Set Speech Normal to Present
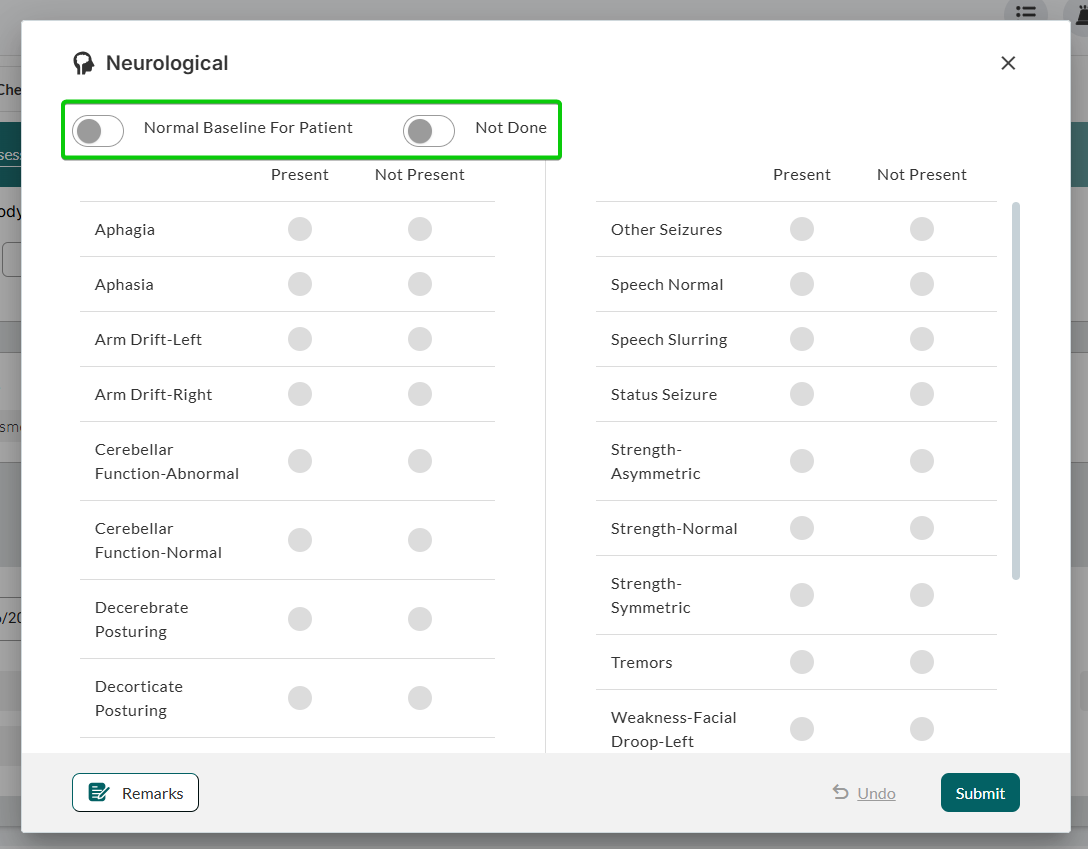This screenshot has width=1088, height=849. click(x=802, y=284)
